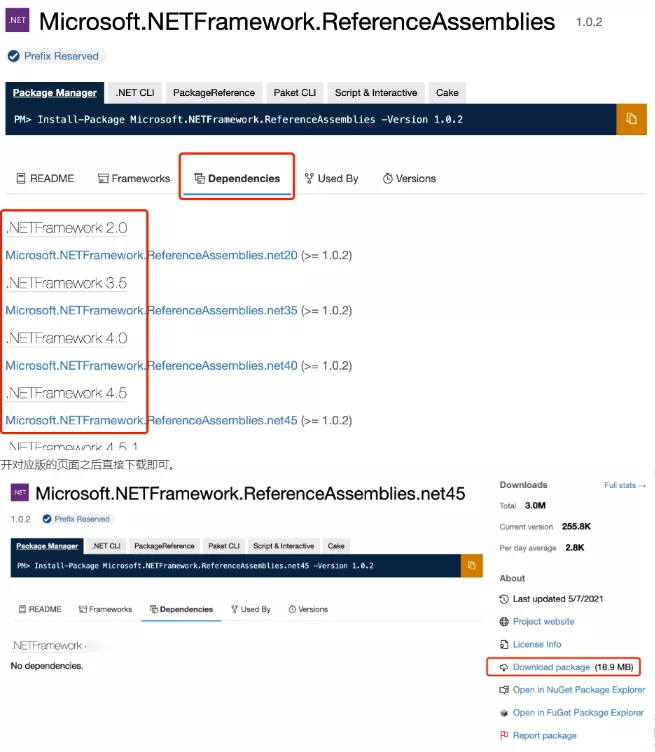Switch to net45 page .NET CLI tab
Image resolution: width=655 pixels, height=752 pixels.
(x=106, y=546)
